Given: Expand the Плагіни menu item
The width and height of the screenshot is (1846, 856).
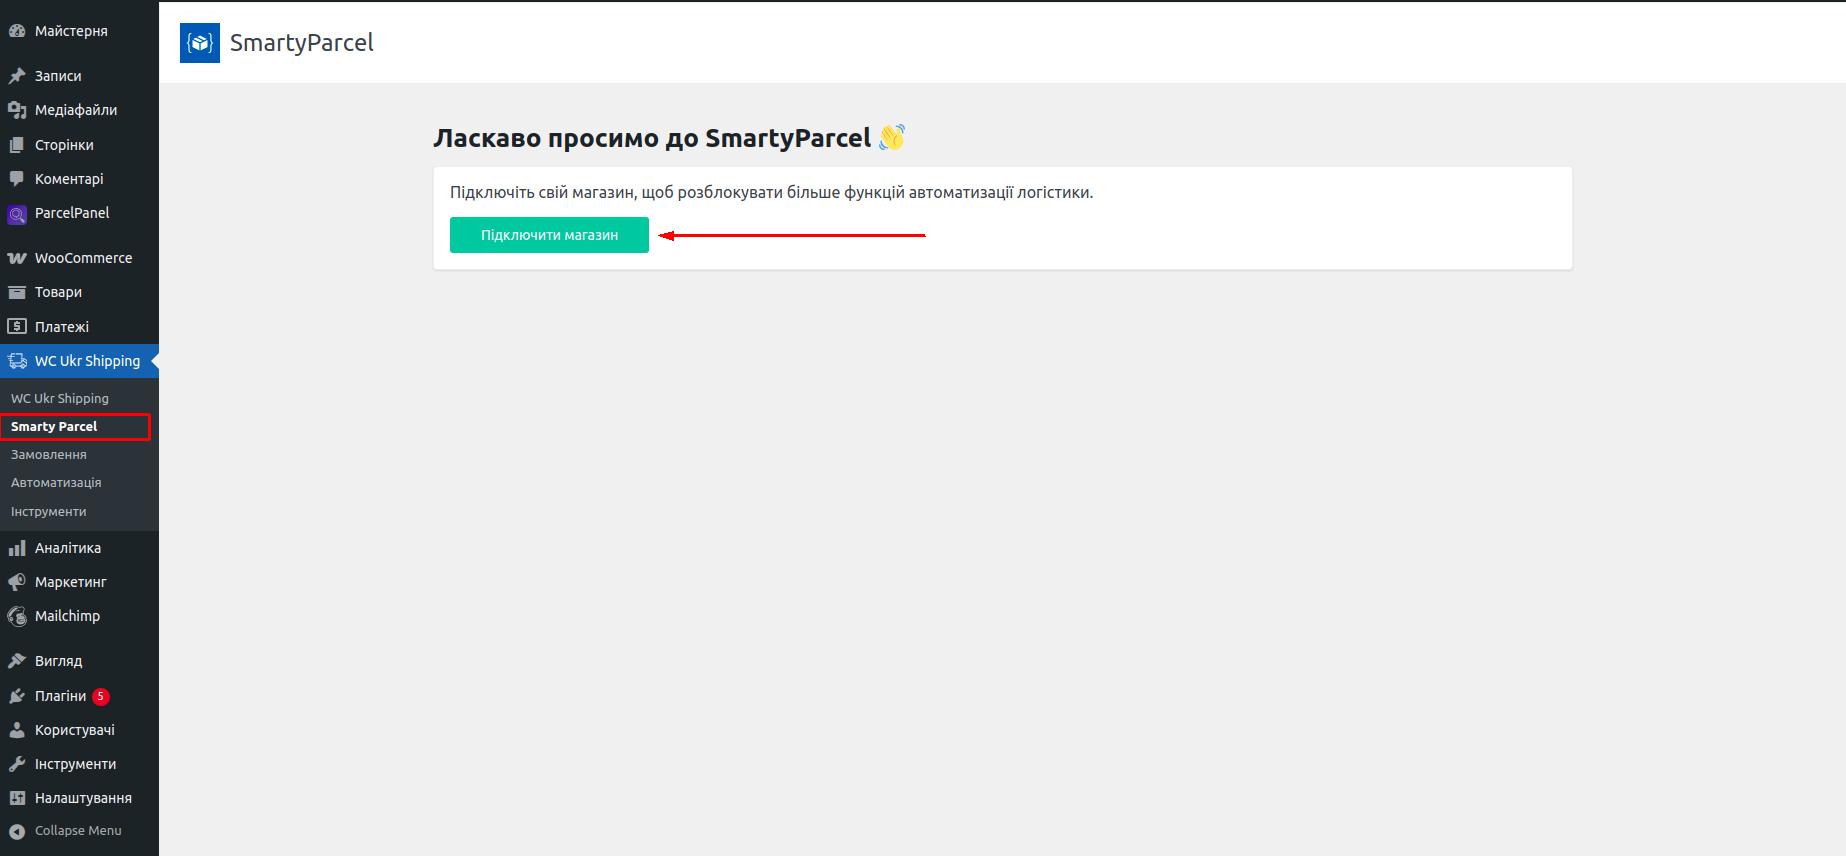Looking at the screenshot, I should pos(60,696).
